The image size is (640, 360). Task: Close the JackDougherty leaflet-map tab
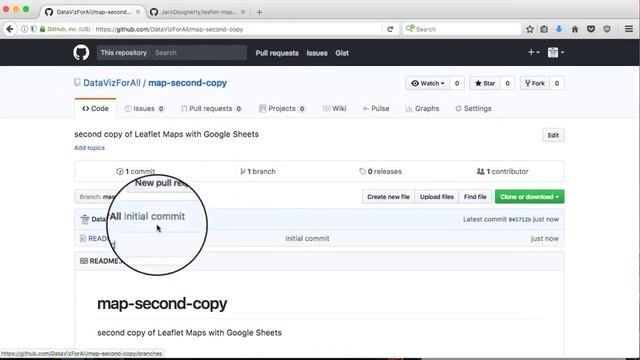tap(243, 12)
